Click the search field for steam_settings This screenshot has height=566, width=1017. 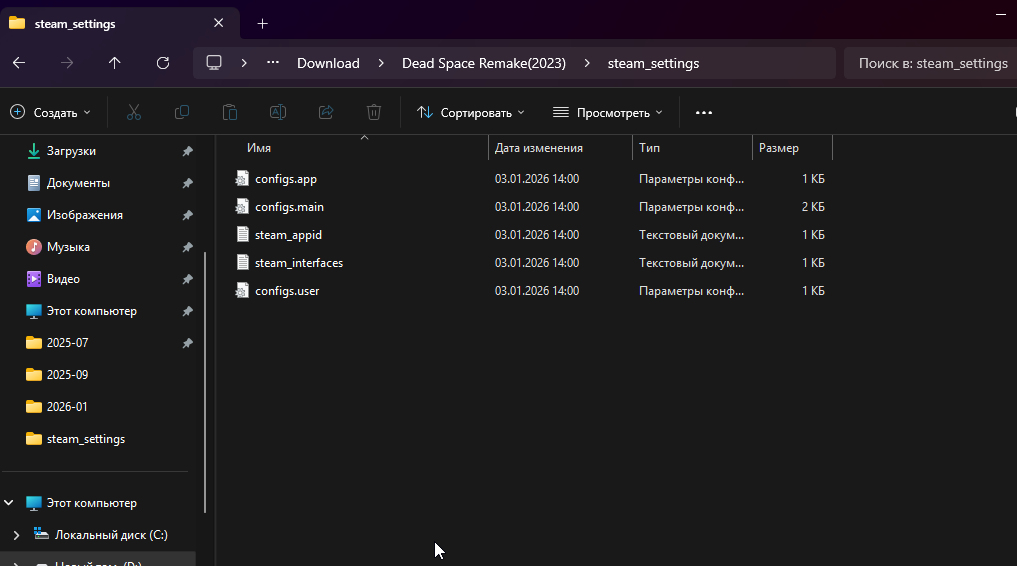(x=930, y=63)
